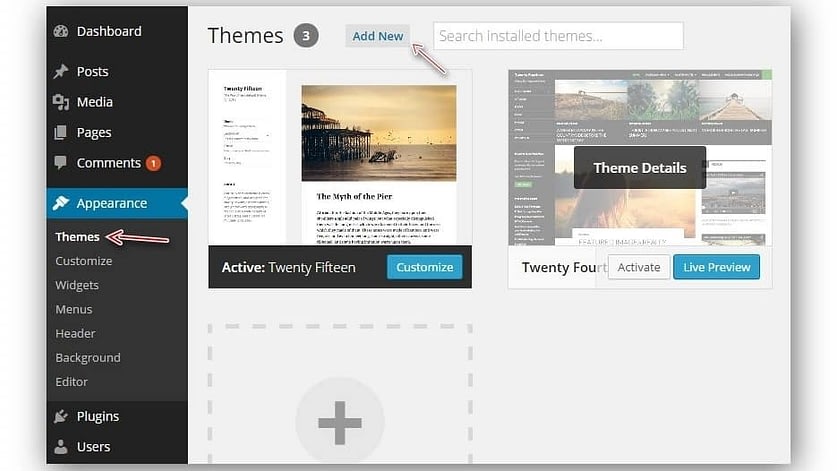This screenshot has width=837, height=471.
Task: Open the Menus submenu item
Action: 74,309
